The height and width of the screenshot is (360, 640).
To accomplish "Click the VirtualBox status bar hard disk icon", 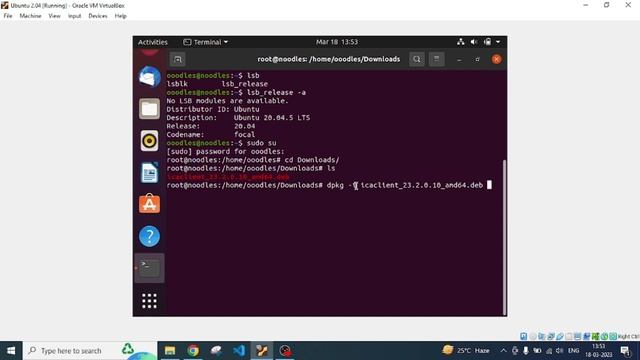I will pyautogui.click(x=524, y=336).
